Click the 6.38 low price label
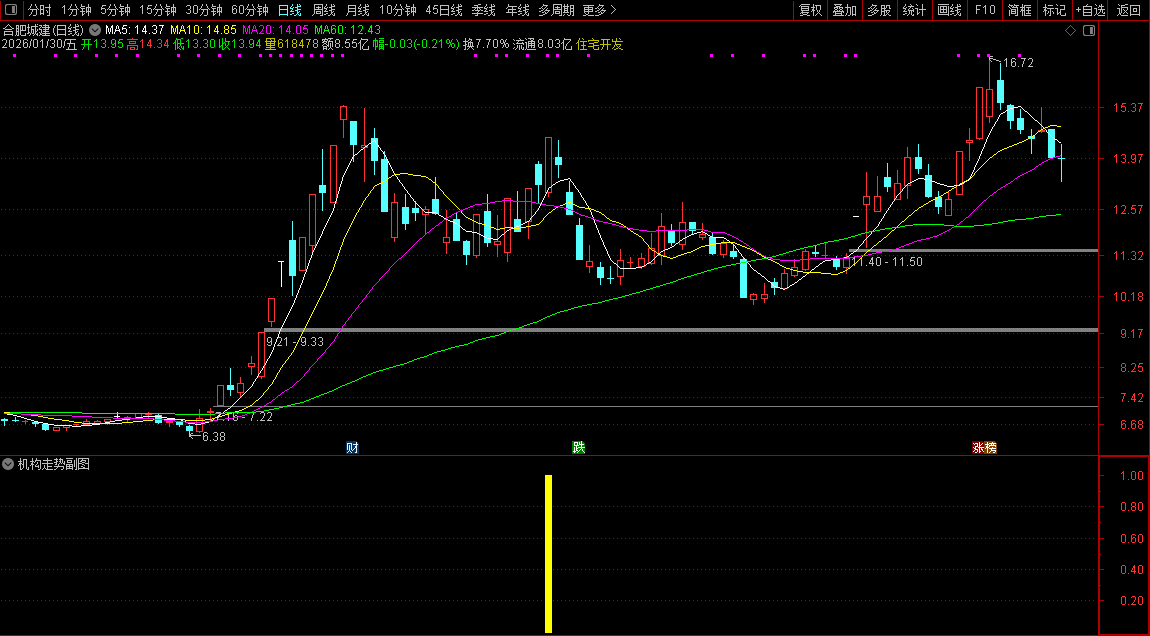The width and height of the screenshot is (1150, 636). click(213, 436)
